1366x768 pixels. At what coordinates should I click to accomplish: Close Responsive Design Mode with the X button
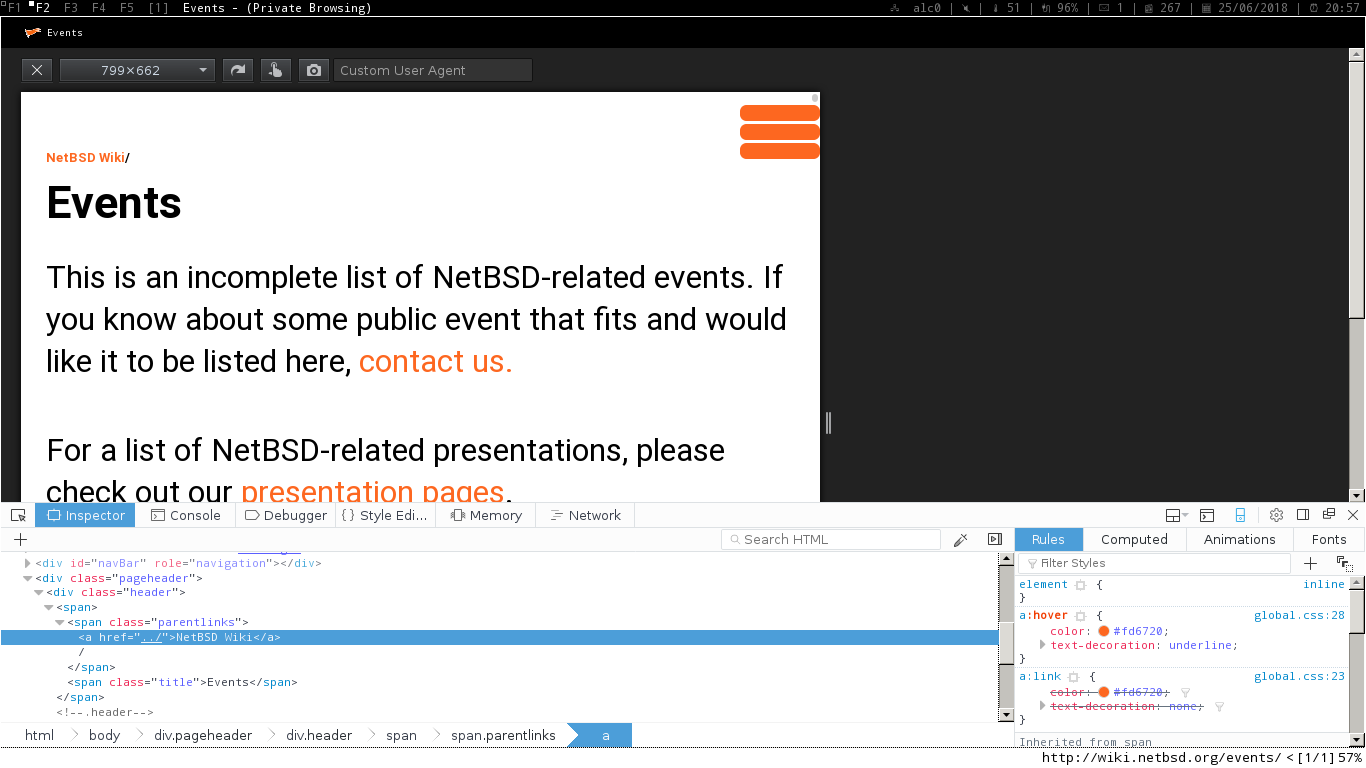click(37, 70)
